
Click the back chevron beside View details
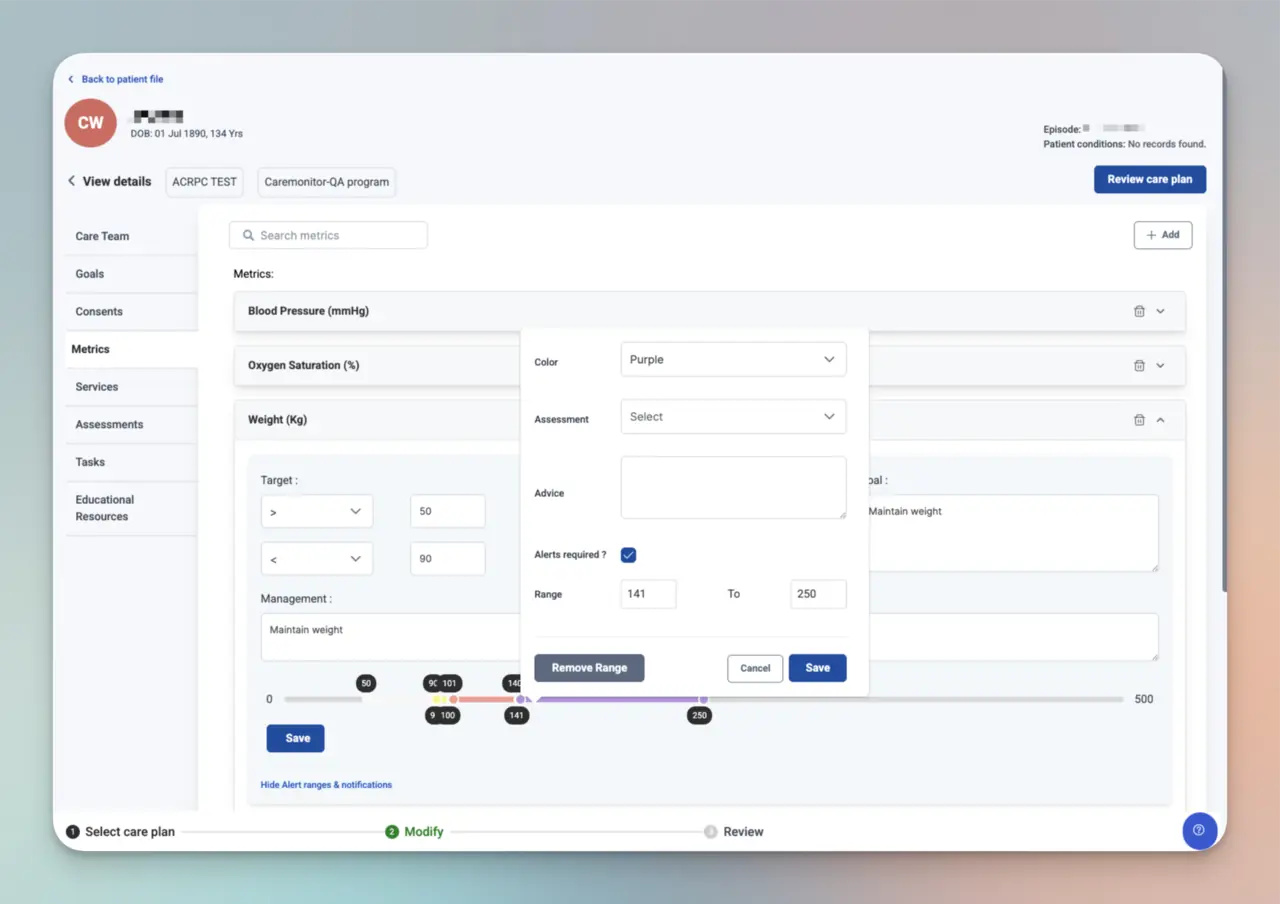(71, 181)
